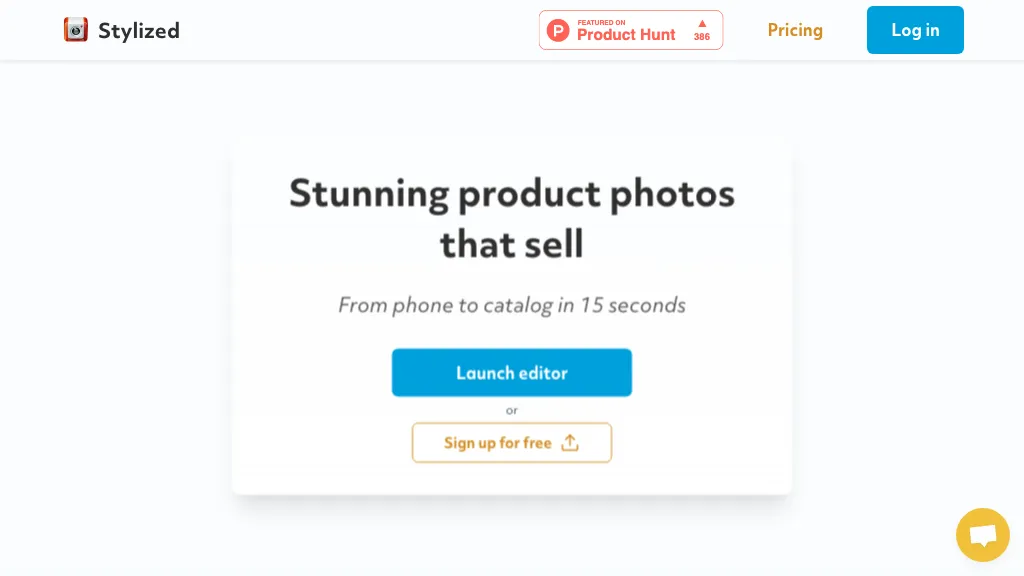
Task: Click the Product Hunt 'P' circle logo
Action: click(558, 30)
